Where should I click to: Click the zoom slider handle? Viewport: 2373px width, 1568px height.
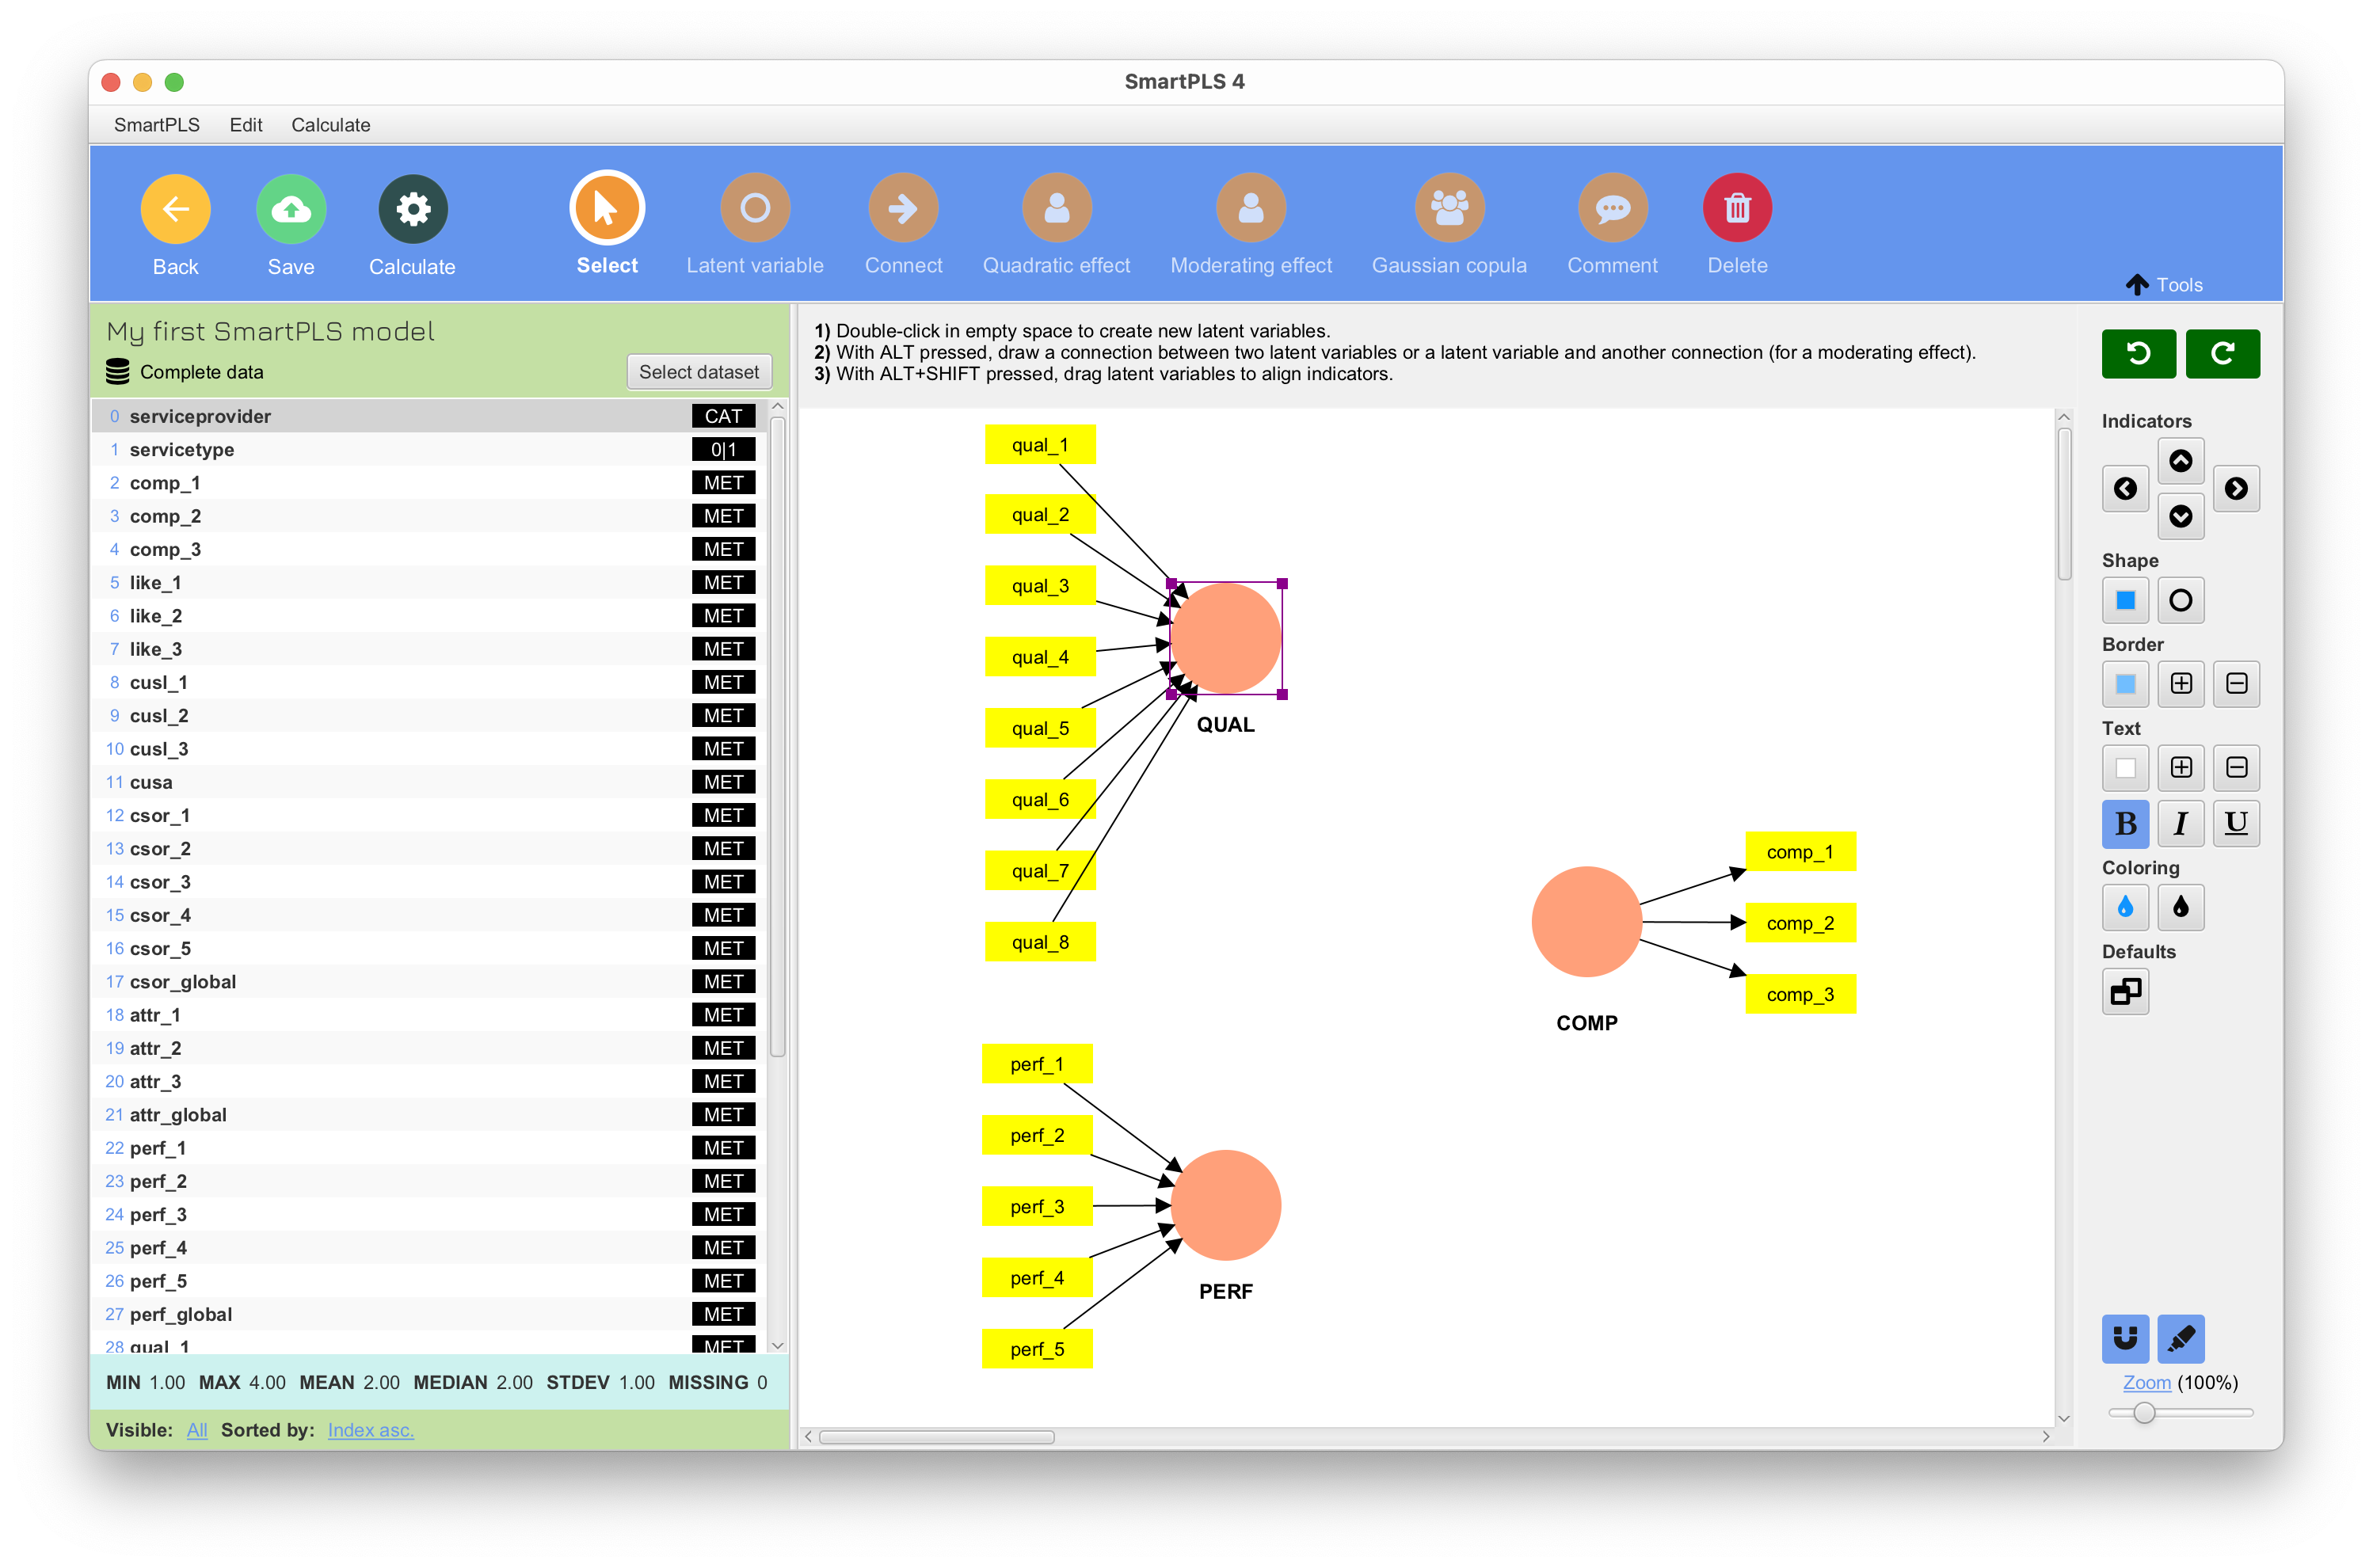(2144, 1413)
